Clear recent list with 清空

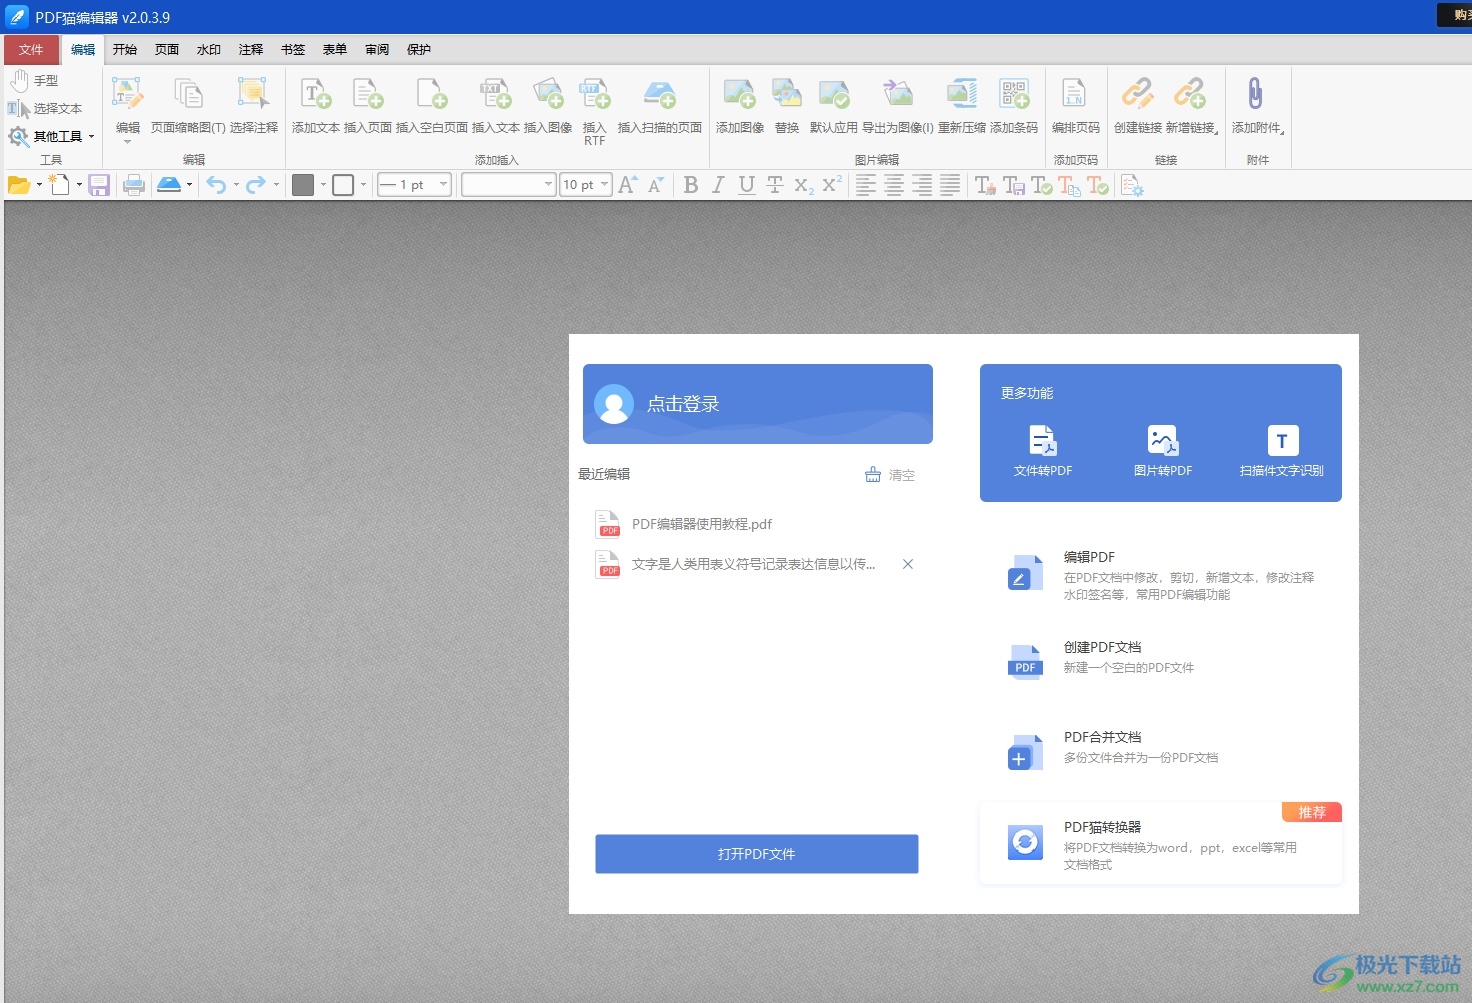pyautogui.click(x=890, y=475)
